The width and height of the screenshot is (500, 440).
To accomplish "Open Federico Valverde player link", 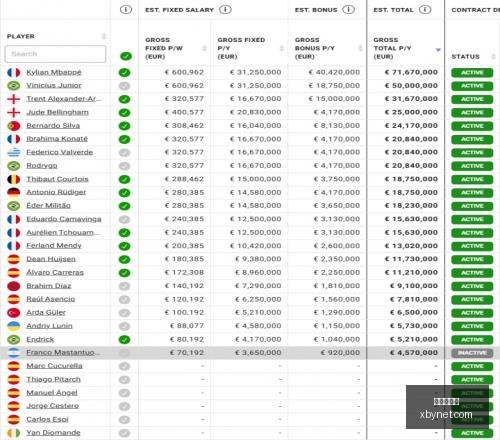I will (x=60, y=152).
